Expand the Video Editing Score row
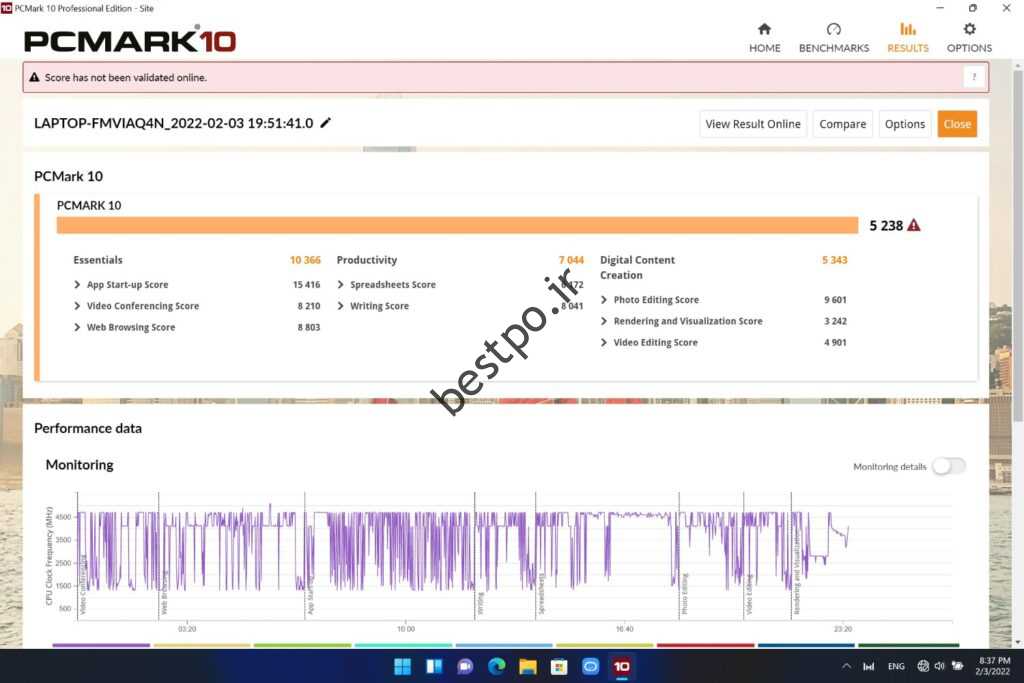This screenshot has width=1024, height=683. [x=603, y=342]
